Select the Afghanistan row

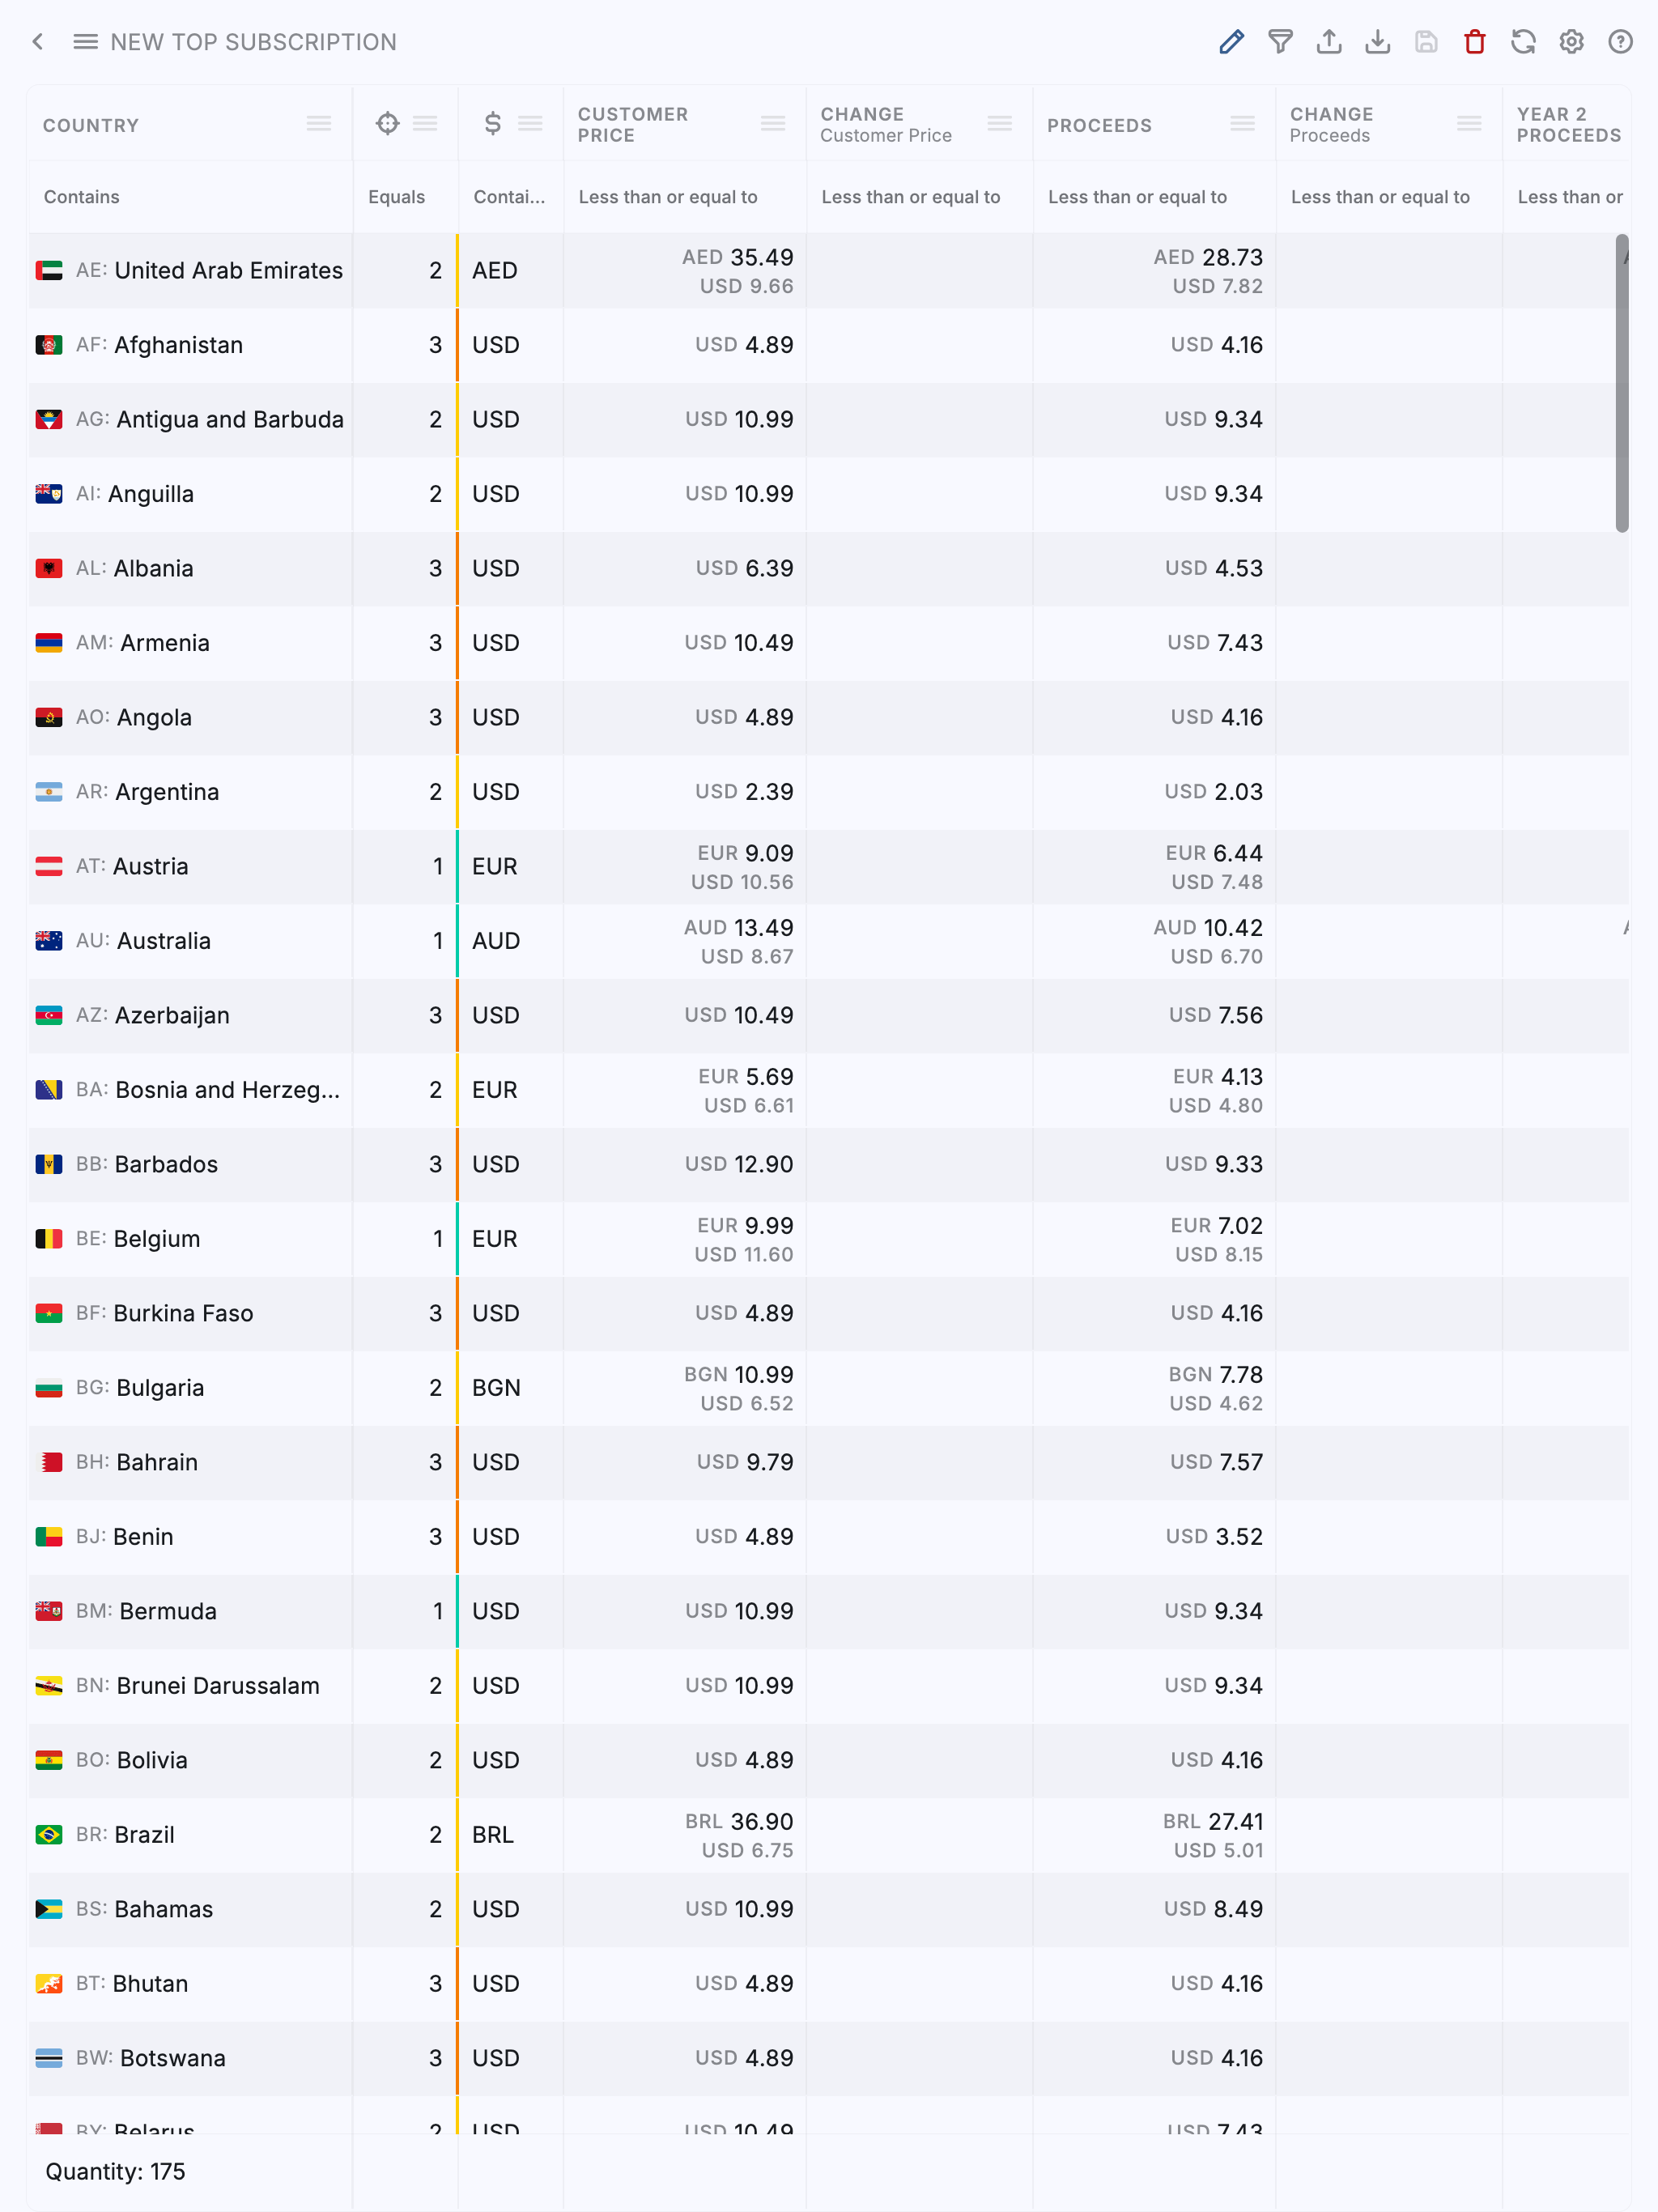coord(178,346)
